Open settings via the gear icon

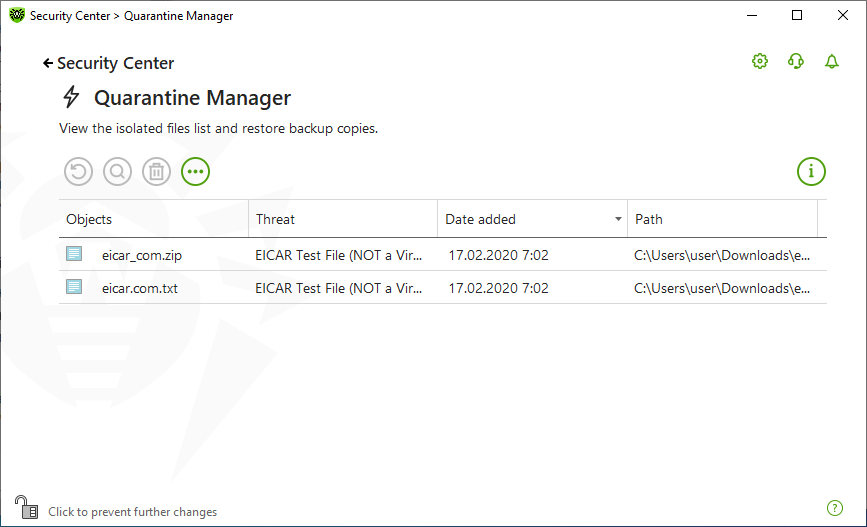[760, 61]
